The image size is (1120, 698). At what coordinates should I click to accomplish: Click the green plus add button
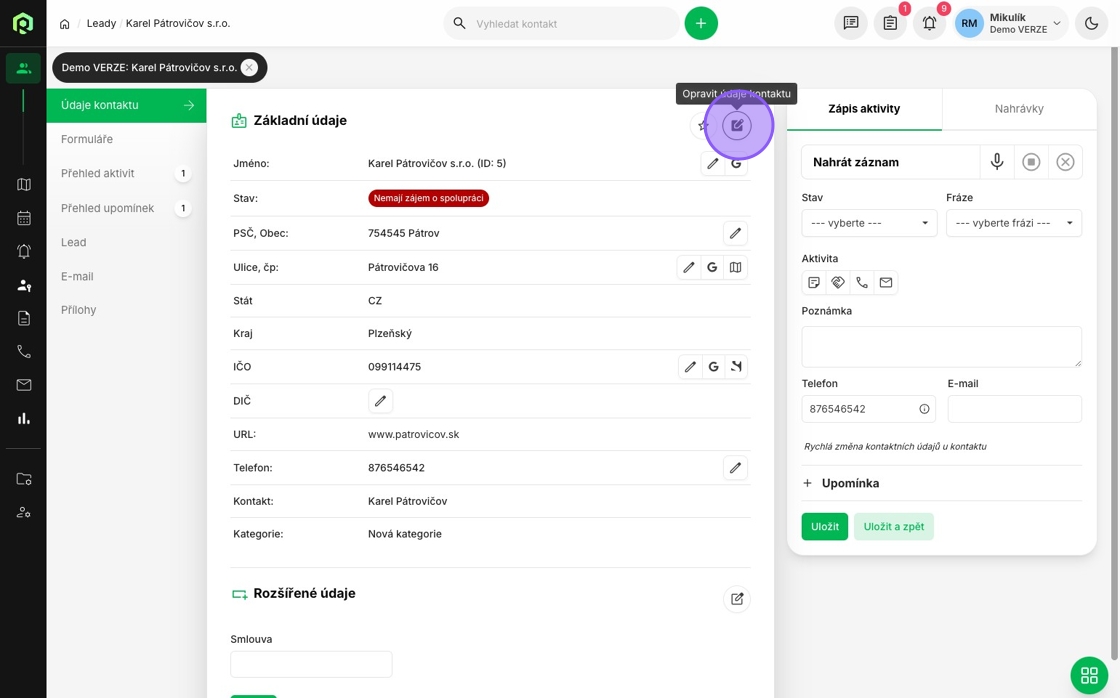pyautogui.click(x=701, y=24)
